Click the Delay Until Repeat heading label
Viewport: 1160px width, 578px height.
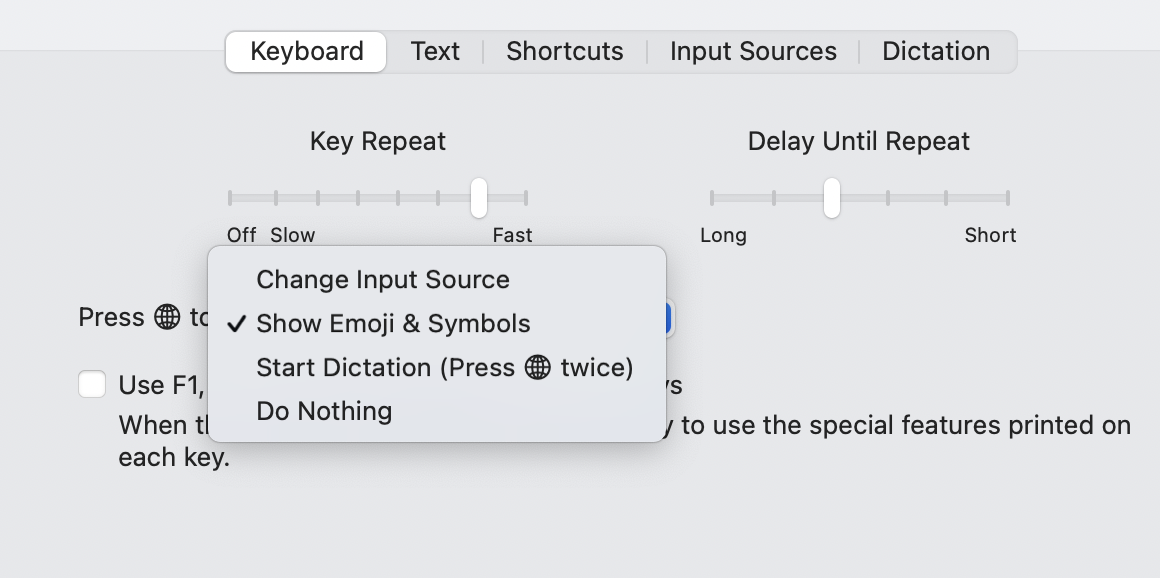pos(858,142)
